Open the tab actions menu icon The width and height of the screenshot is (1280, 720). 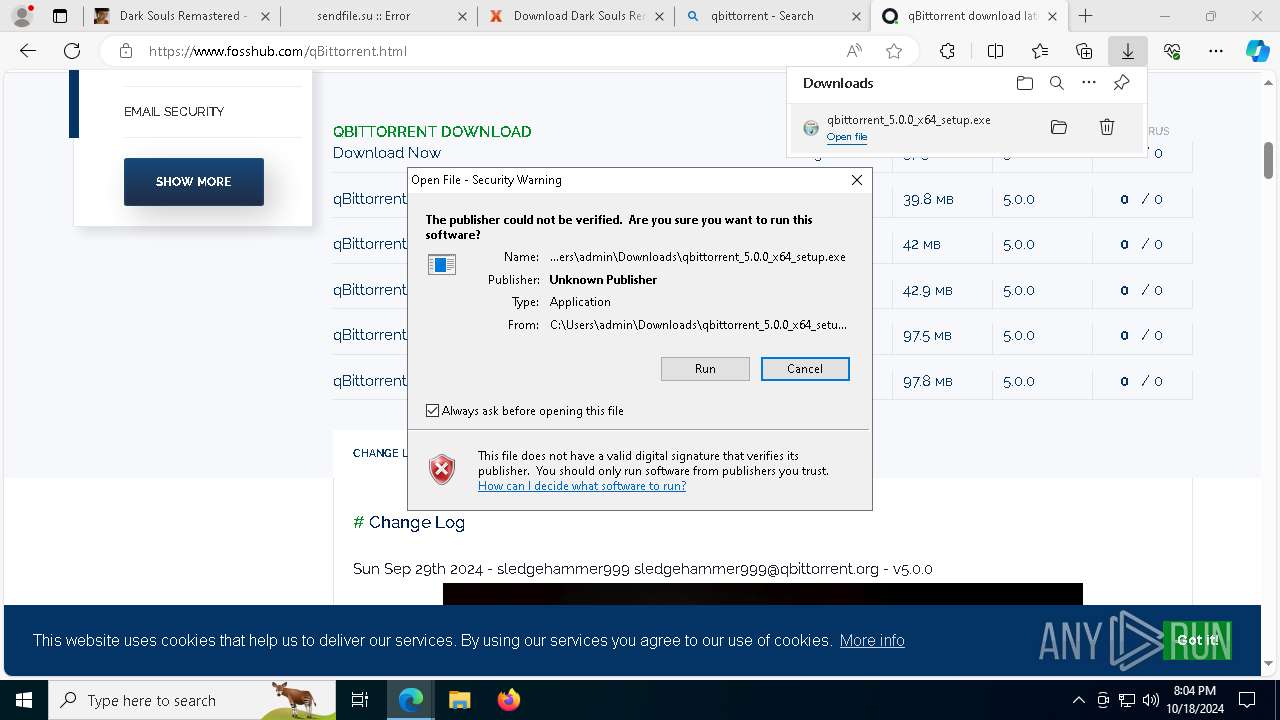60,16
